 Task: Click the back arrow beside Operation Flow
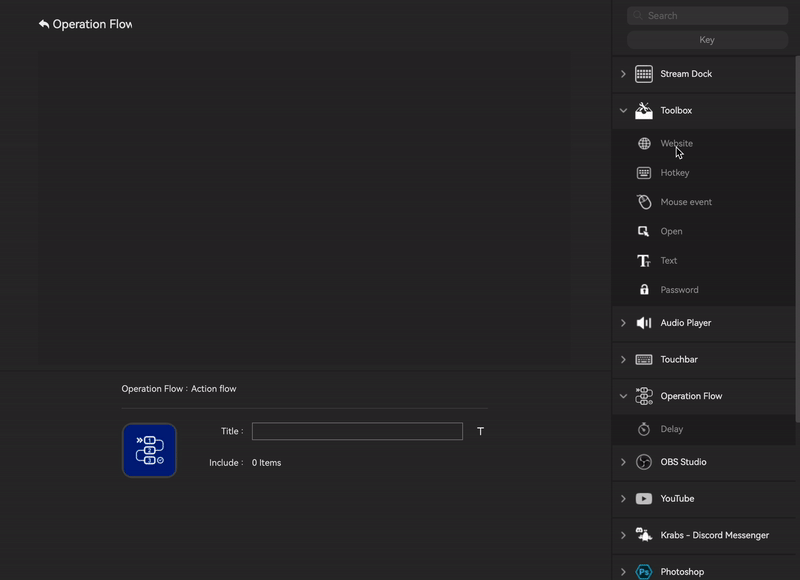[44, 24]
